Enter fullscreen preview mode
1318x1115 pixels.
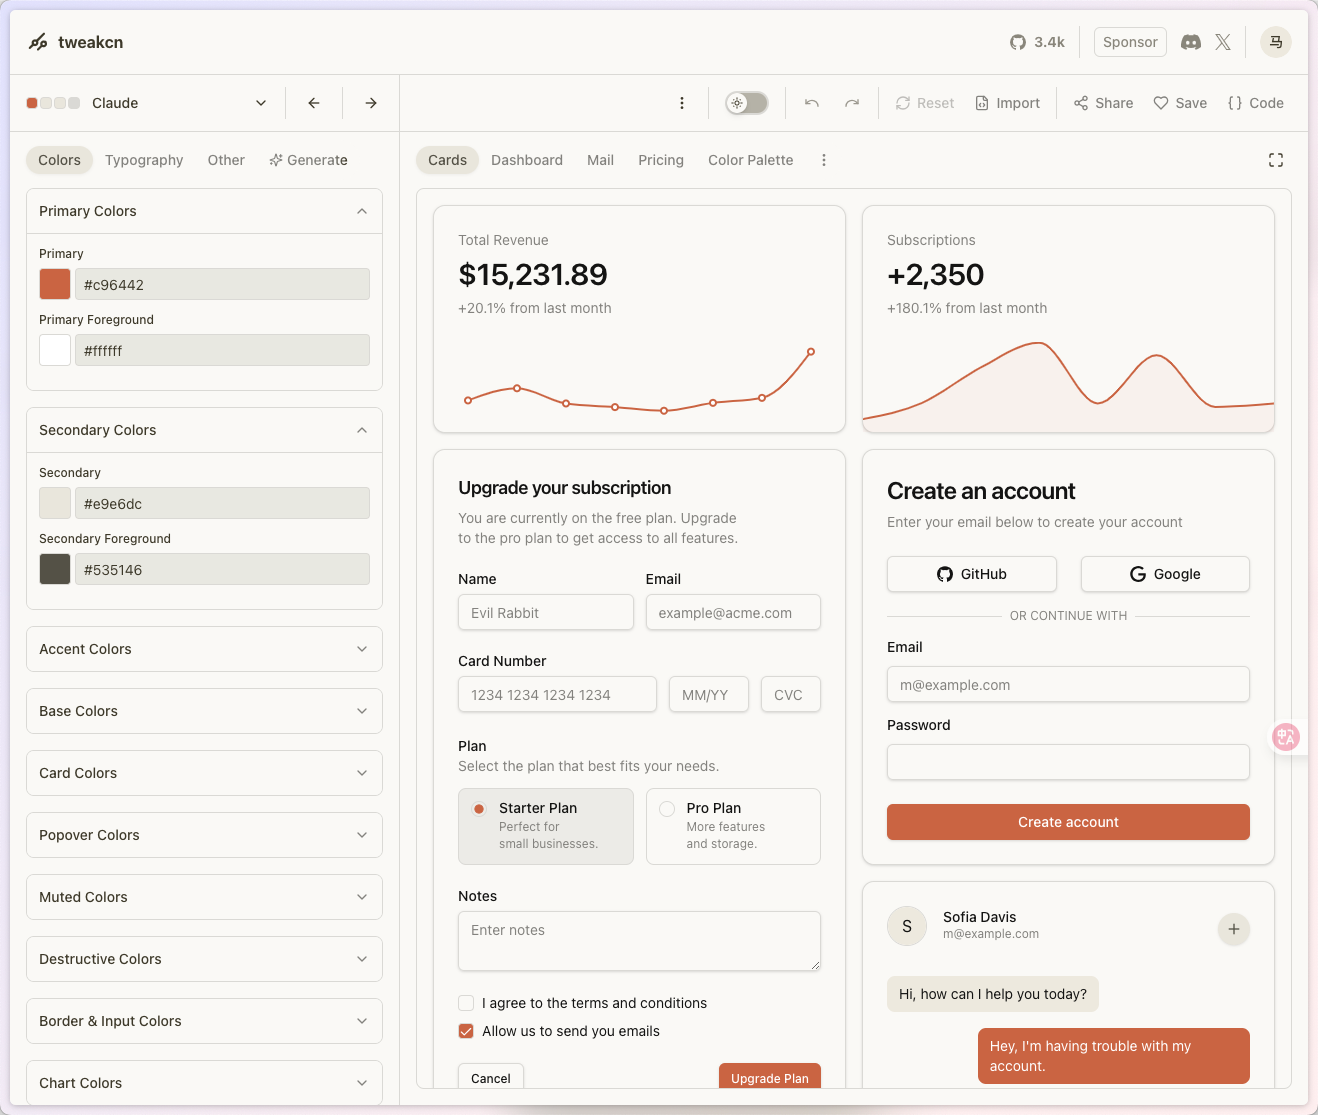1276,160
